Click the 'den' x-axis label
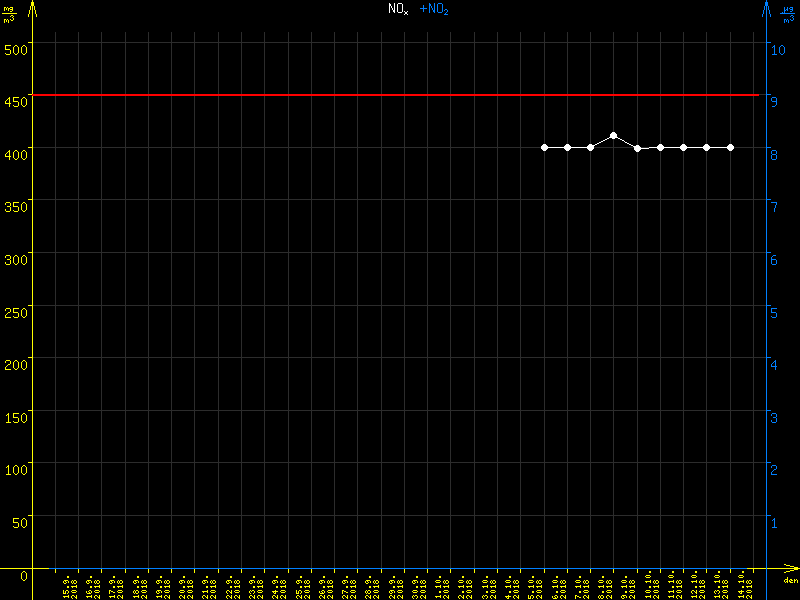 pos(790,582)
